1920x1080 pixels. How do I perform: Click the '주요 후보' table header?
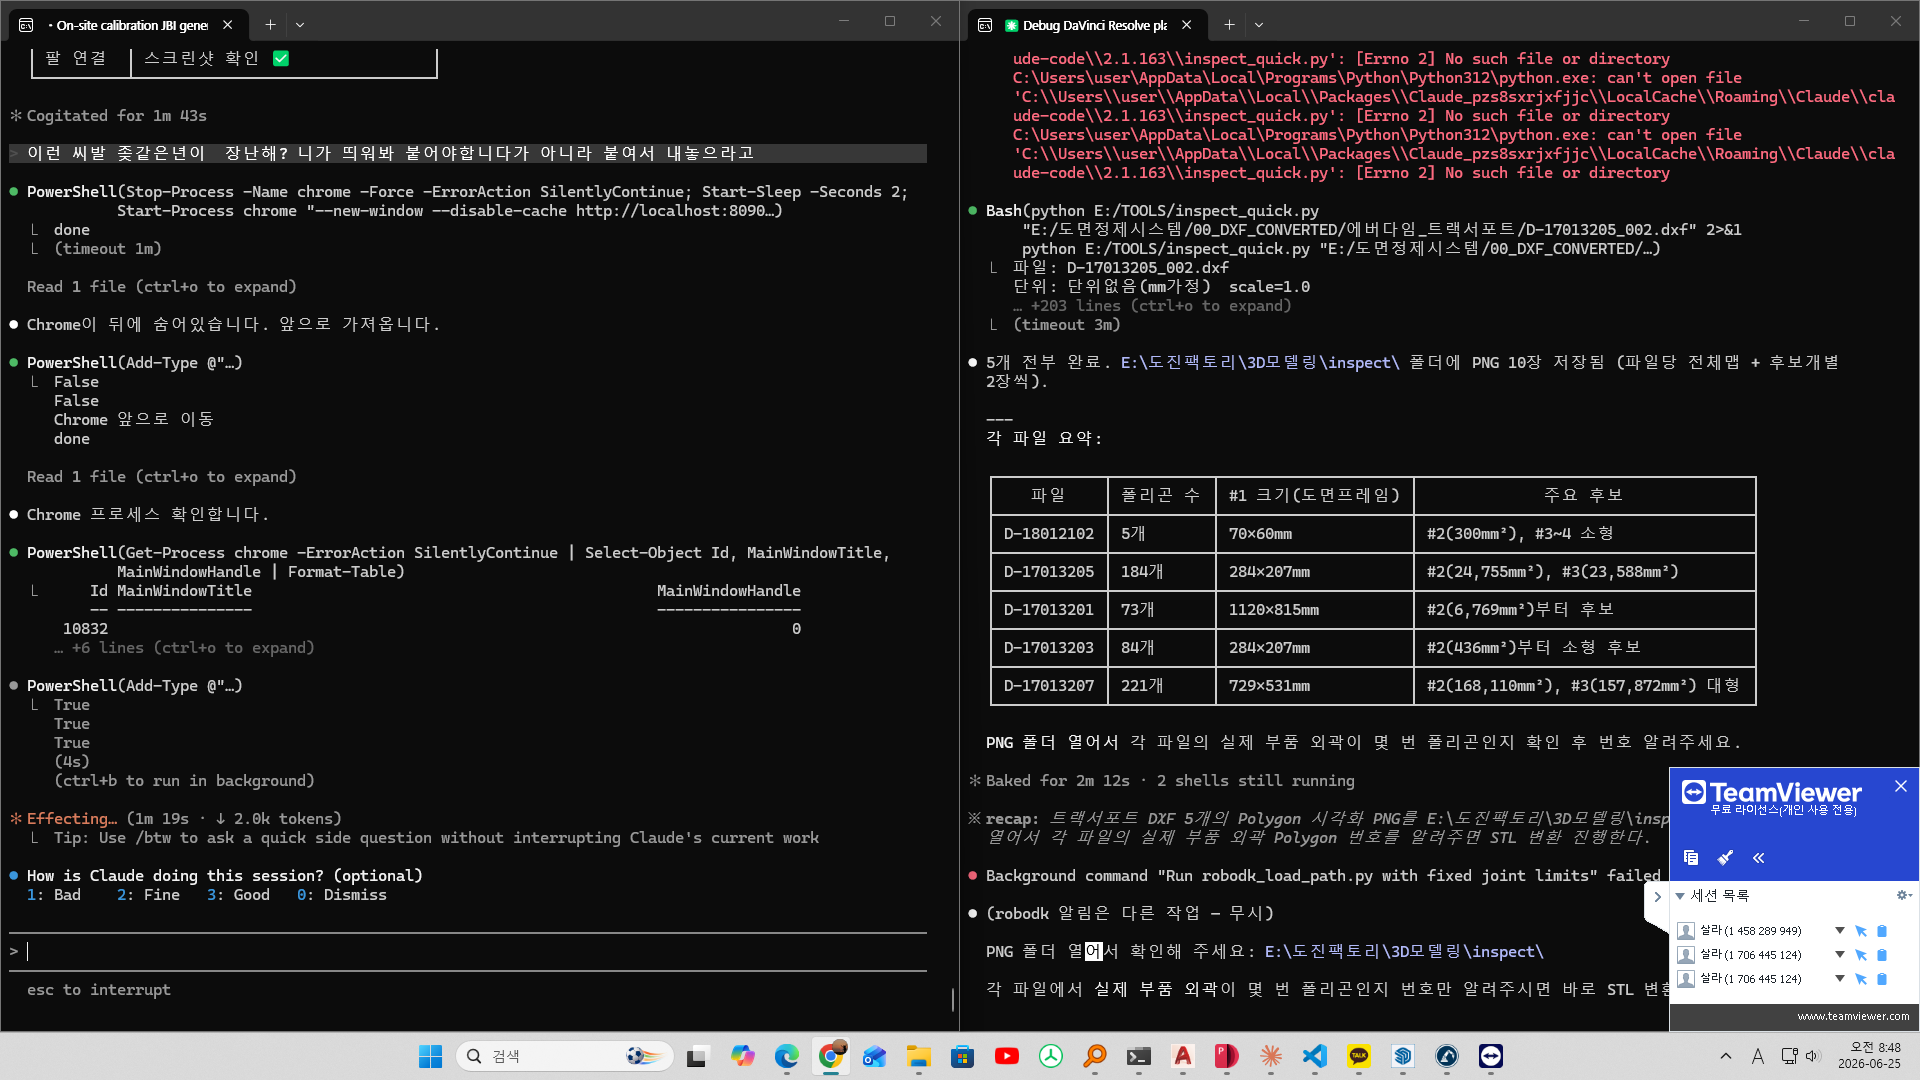(x=1584, y=495)
